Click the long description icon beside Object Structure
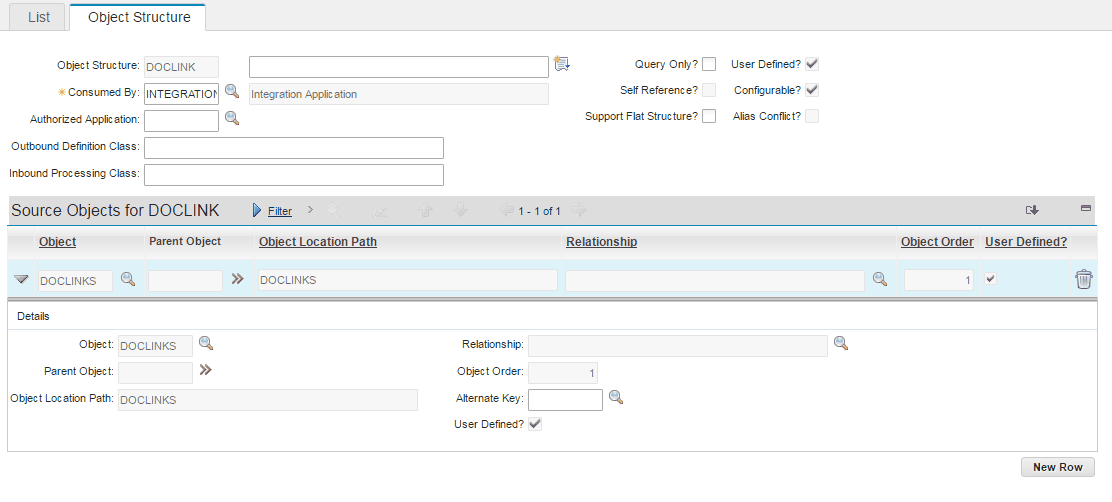Image resolution: width=1112 pixels, height=502 pixels. coord(561,65)
